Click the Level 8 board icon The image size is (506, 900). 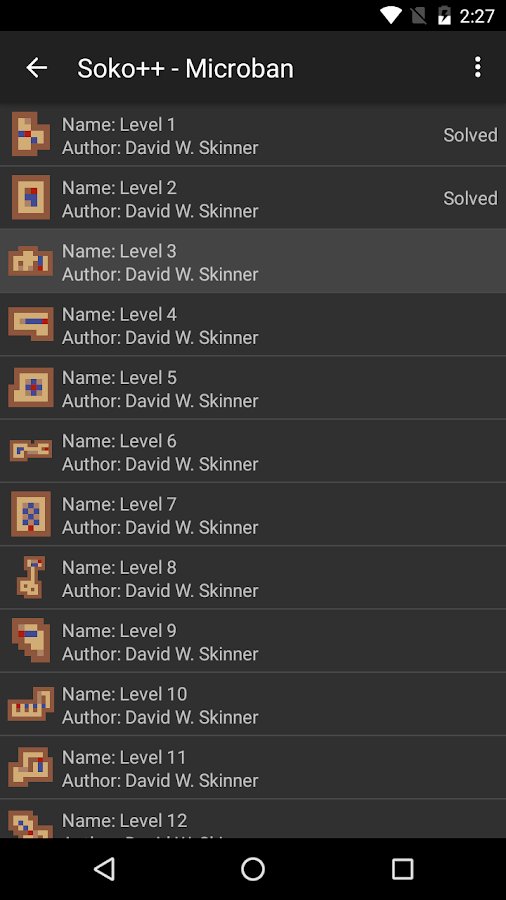30,577
